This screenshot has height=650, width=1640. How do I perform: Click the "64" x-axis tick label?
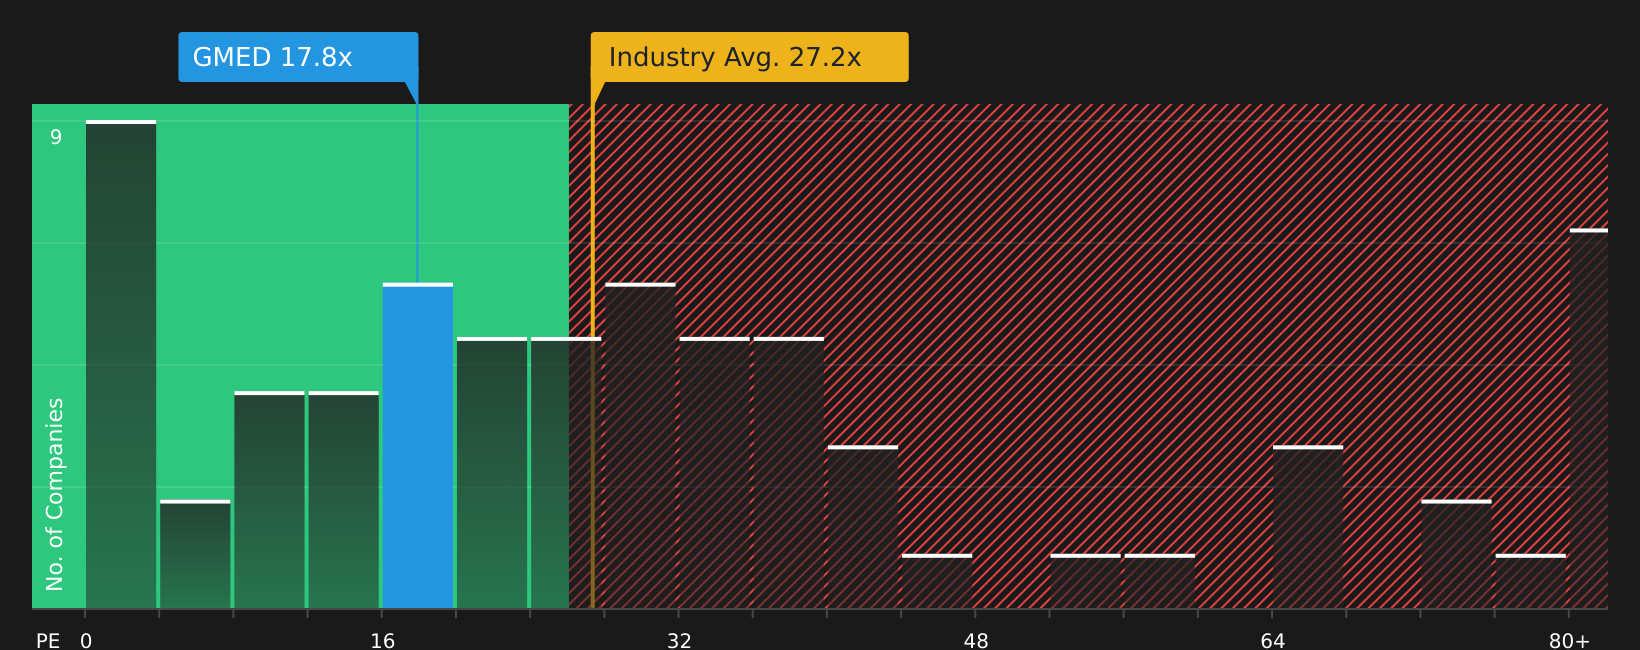tap(1273, 641)
